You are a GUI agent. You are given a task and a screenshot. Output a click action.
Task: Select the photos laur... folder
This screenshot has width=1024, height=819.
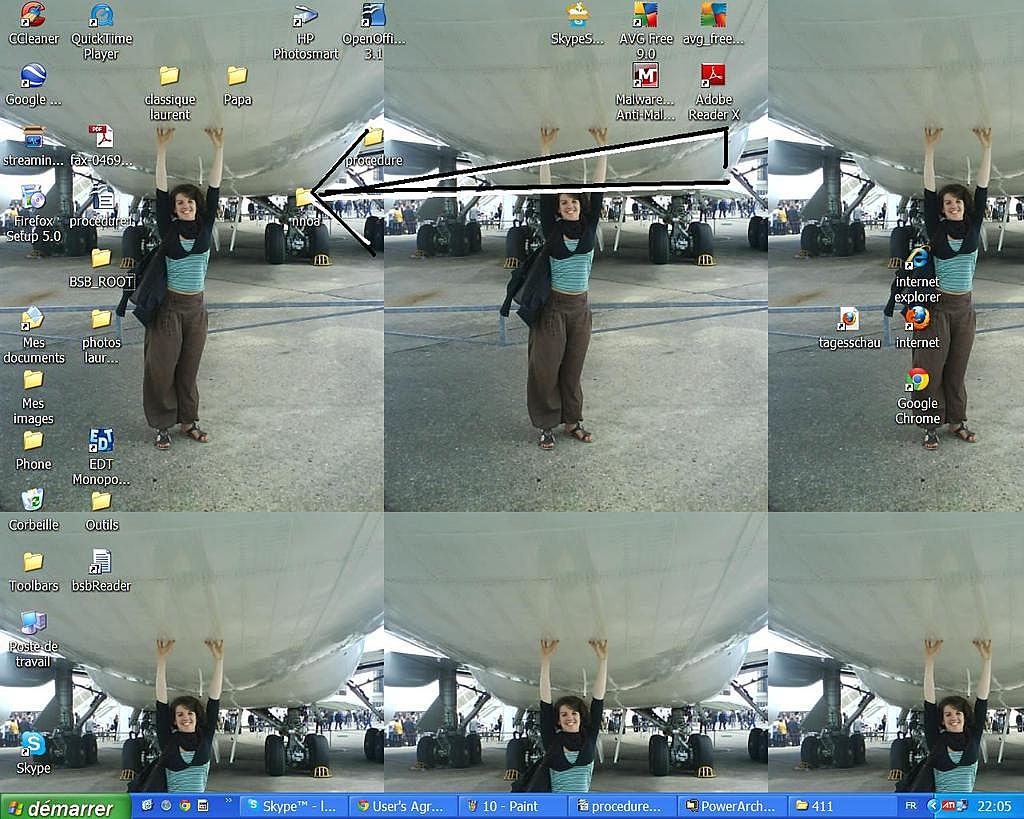(101, 336)
